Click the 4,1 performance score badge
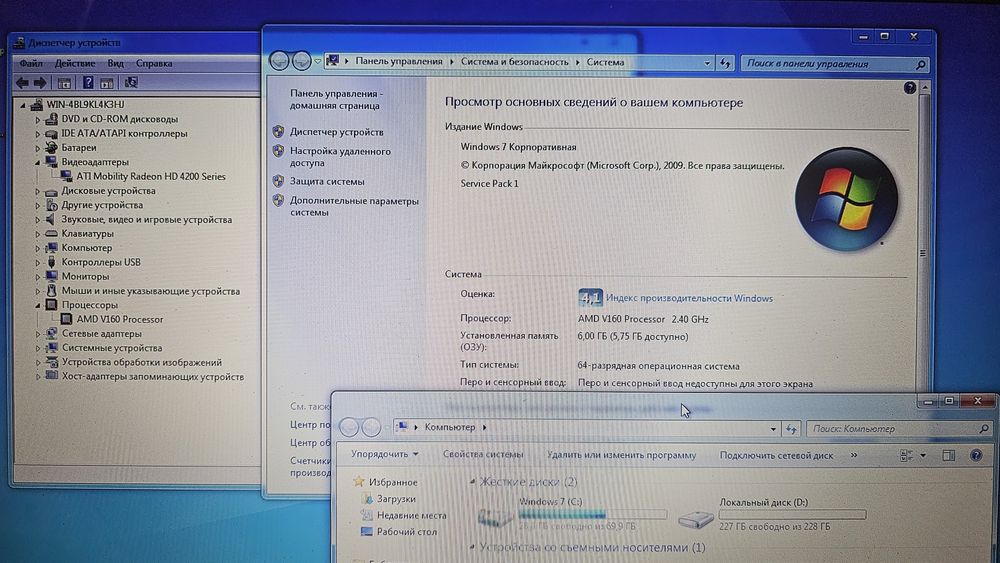Image resolution: width=1000 pixels, height=563 pixels. point(590,298)
